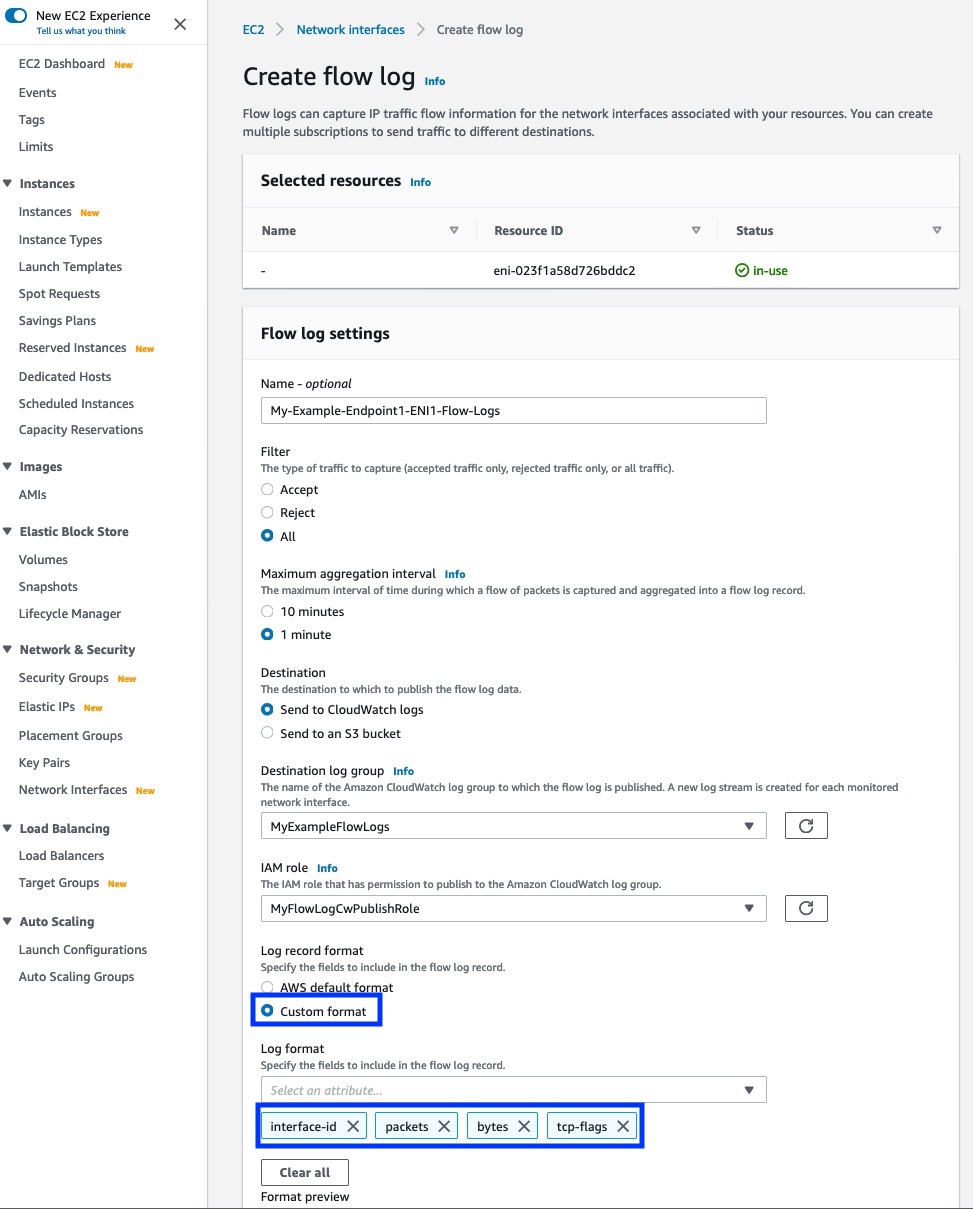Collapse the Instances sidebar section

tap(9, 184)
